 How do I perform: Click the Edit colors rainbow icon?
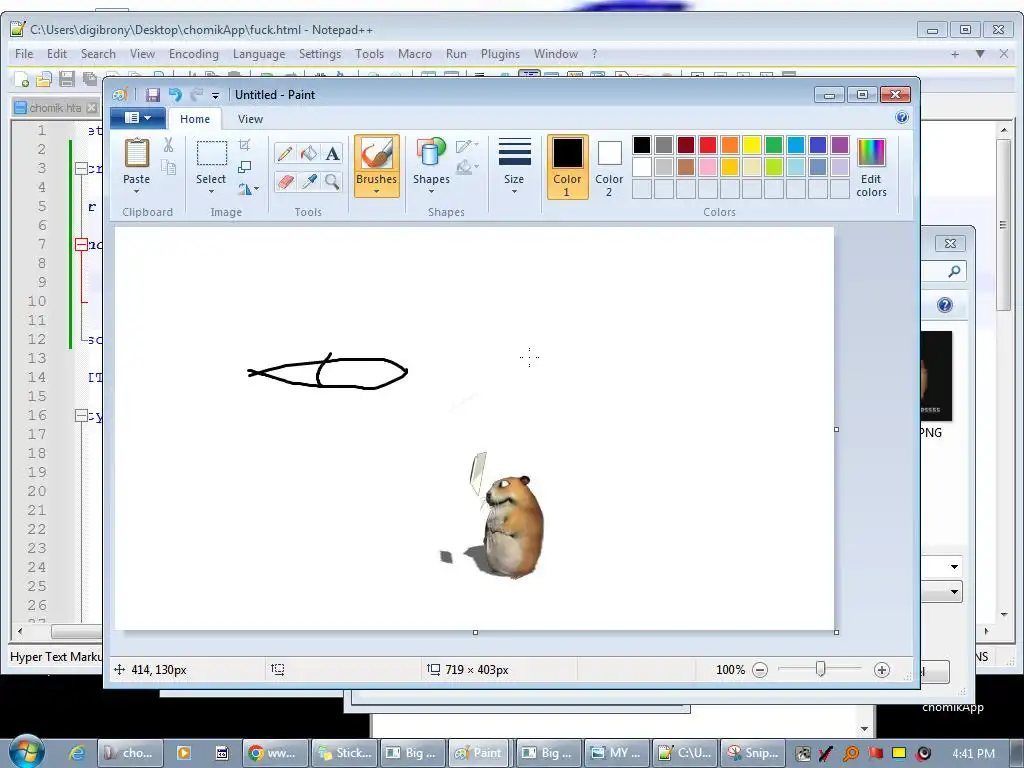point(871,153)
